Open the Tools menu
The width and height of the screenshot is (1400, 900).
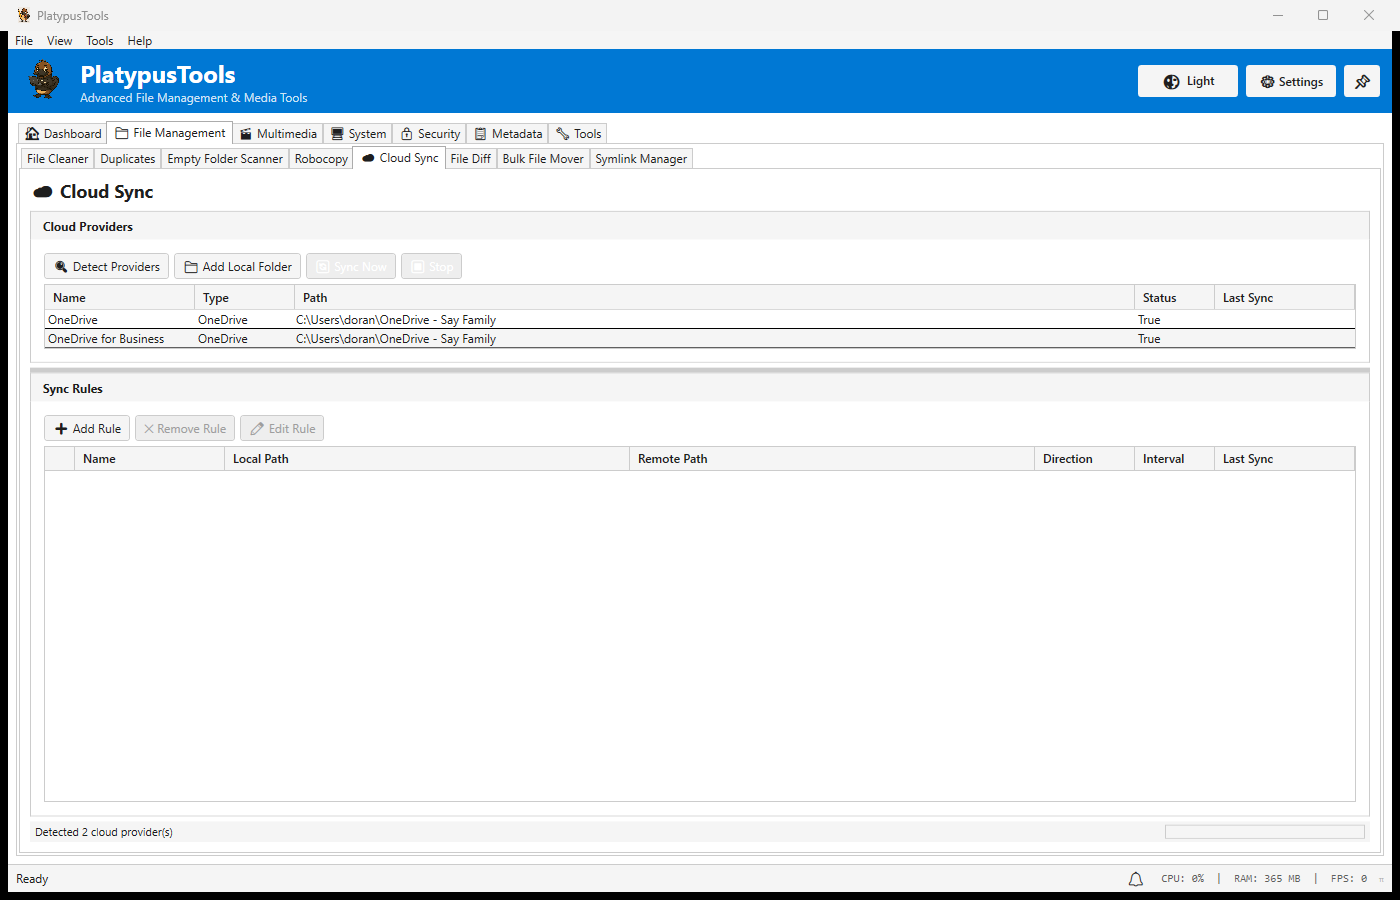pyautogui.click(x=99, y=41)
